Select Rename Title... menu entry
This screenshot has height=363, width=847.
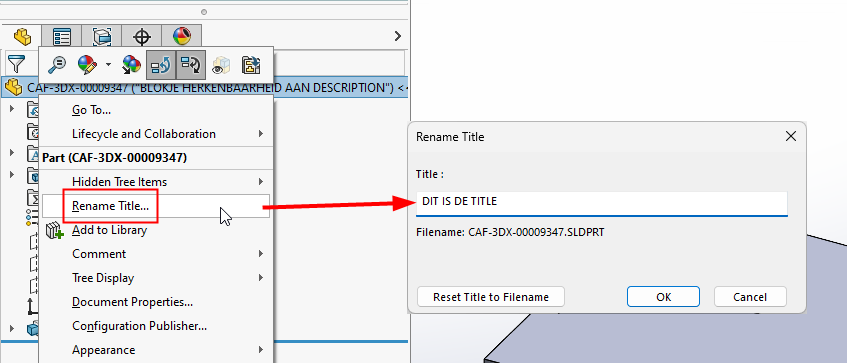[156, 206]
